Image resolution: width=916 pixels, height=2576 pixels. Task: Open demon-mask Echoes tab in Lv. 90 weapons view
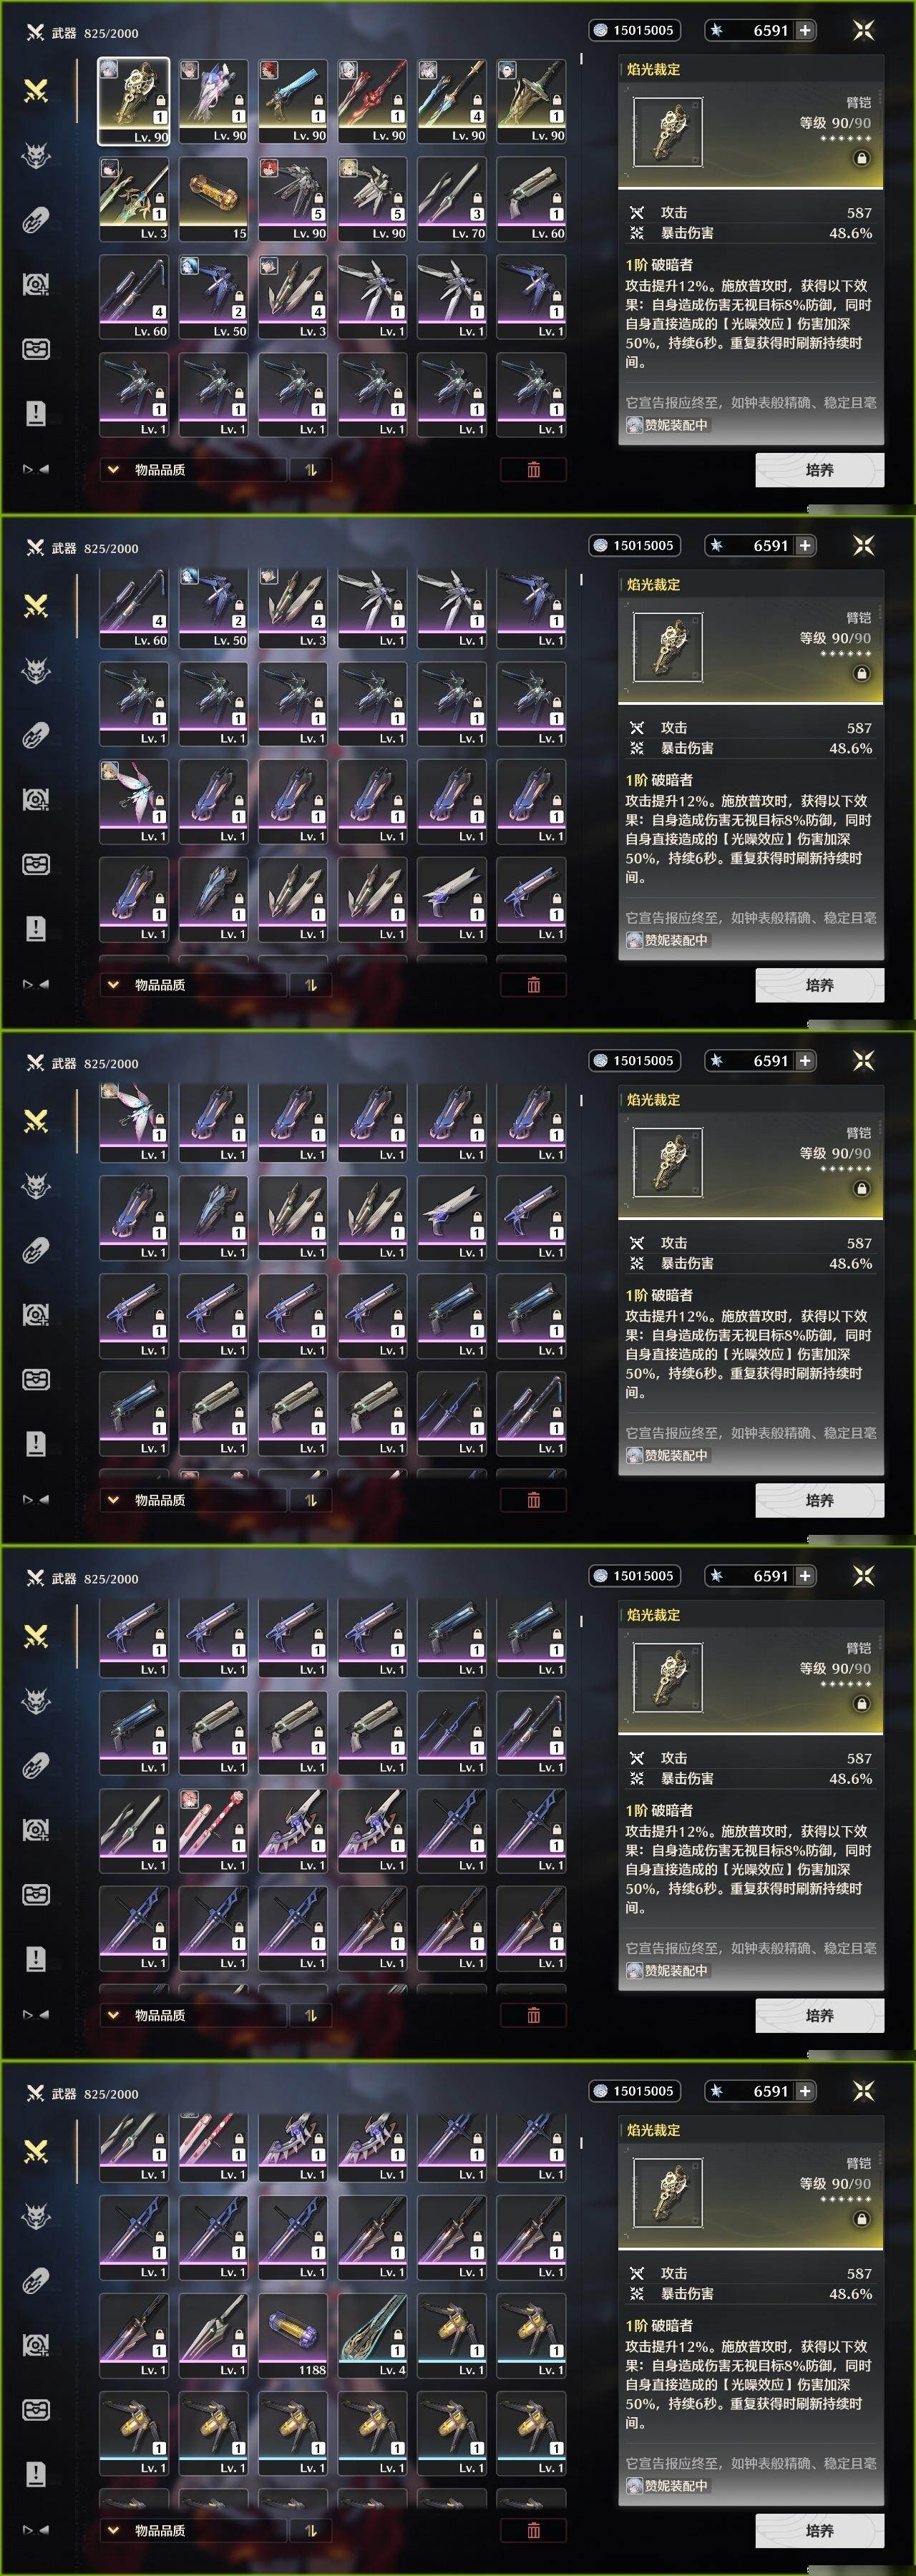point(36,155)
